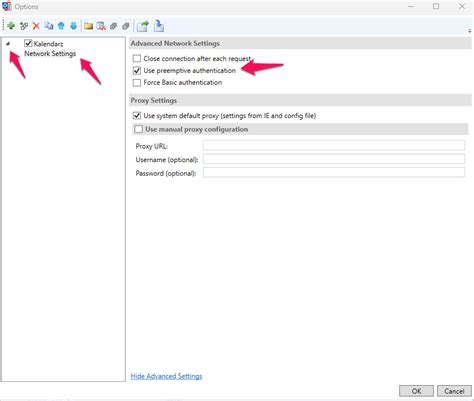This screenshot has width=474, height=401.
Task: Click the clear cache icon with red X
Action: click(101, 26)
